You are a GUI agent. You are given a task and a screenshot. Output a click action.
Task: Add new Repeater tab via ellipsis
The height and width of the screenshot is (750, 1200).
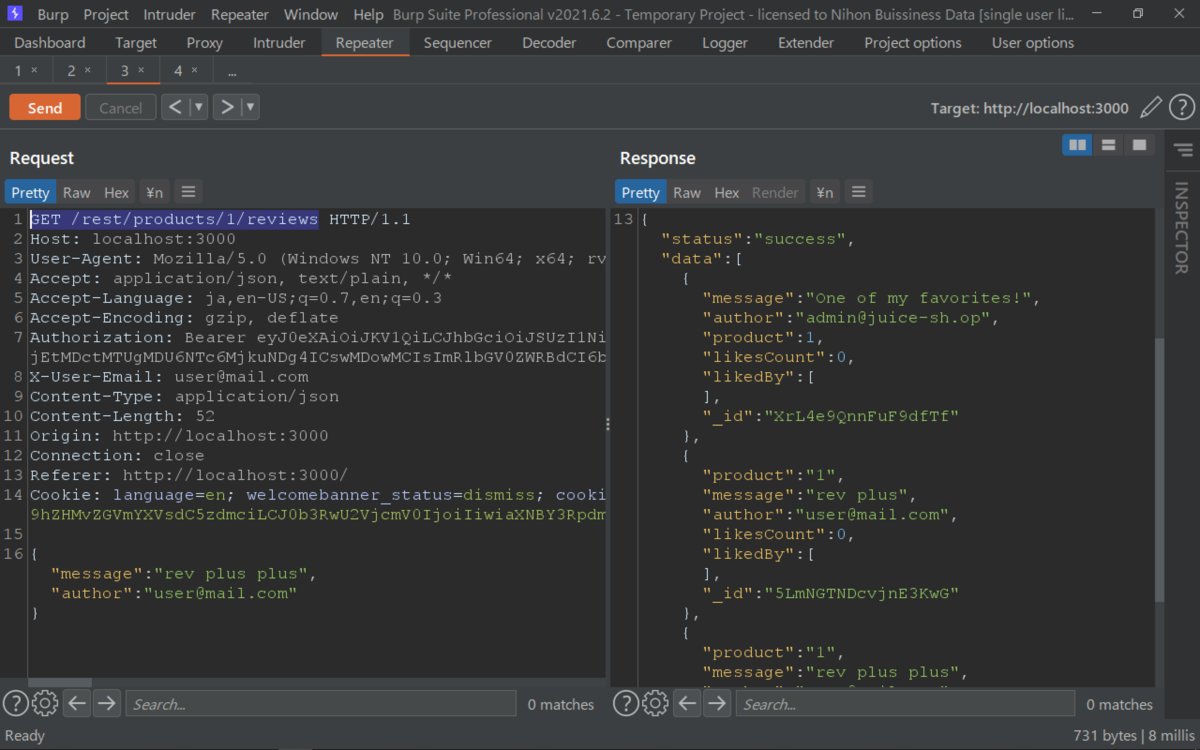pos(232,71)
